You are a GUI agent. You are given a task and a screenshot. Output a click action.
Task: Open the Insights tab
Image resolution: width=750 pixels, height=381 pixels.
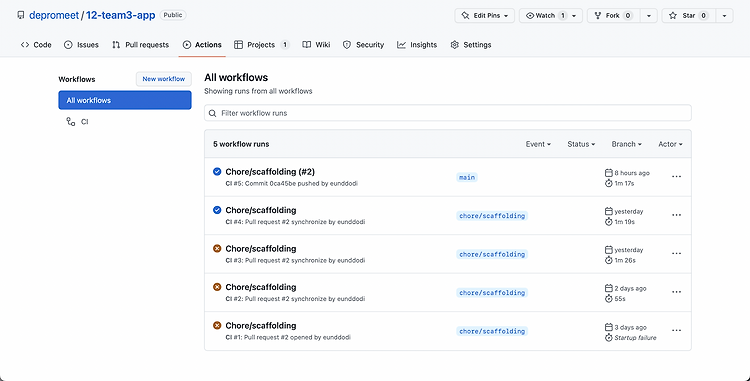click(x=417, y=45)
